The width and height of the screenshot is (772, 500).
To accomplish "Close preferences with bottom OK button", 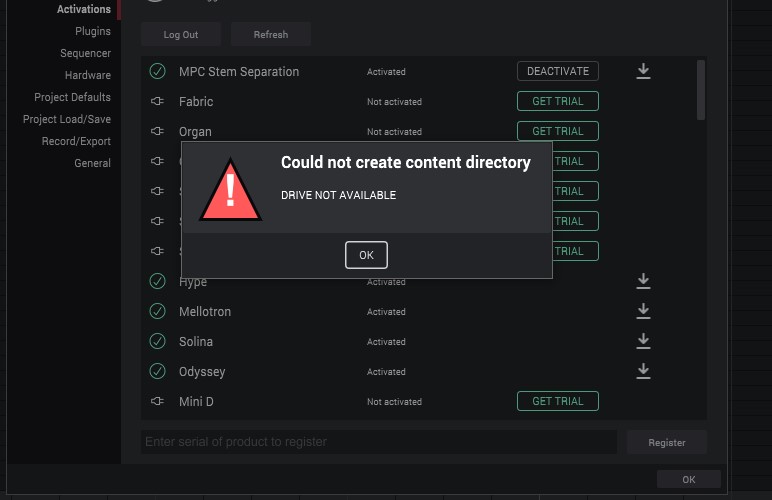I will (x=689, y=479).
